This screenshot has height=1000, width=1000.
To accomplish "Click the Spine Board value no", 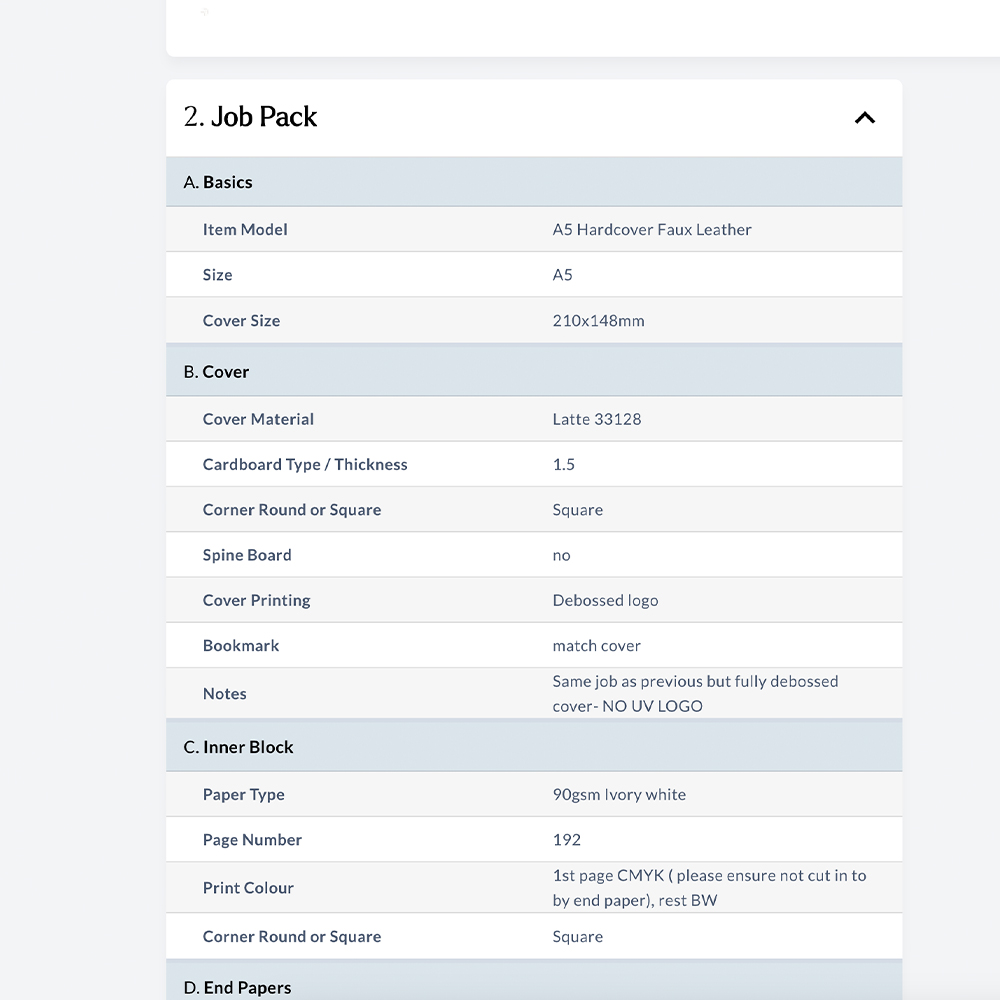I will (561, 555).
